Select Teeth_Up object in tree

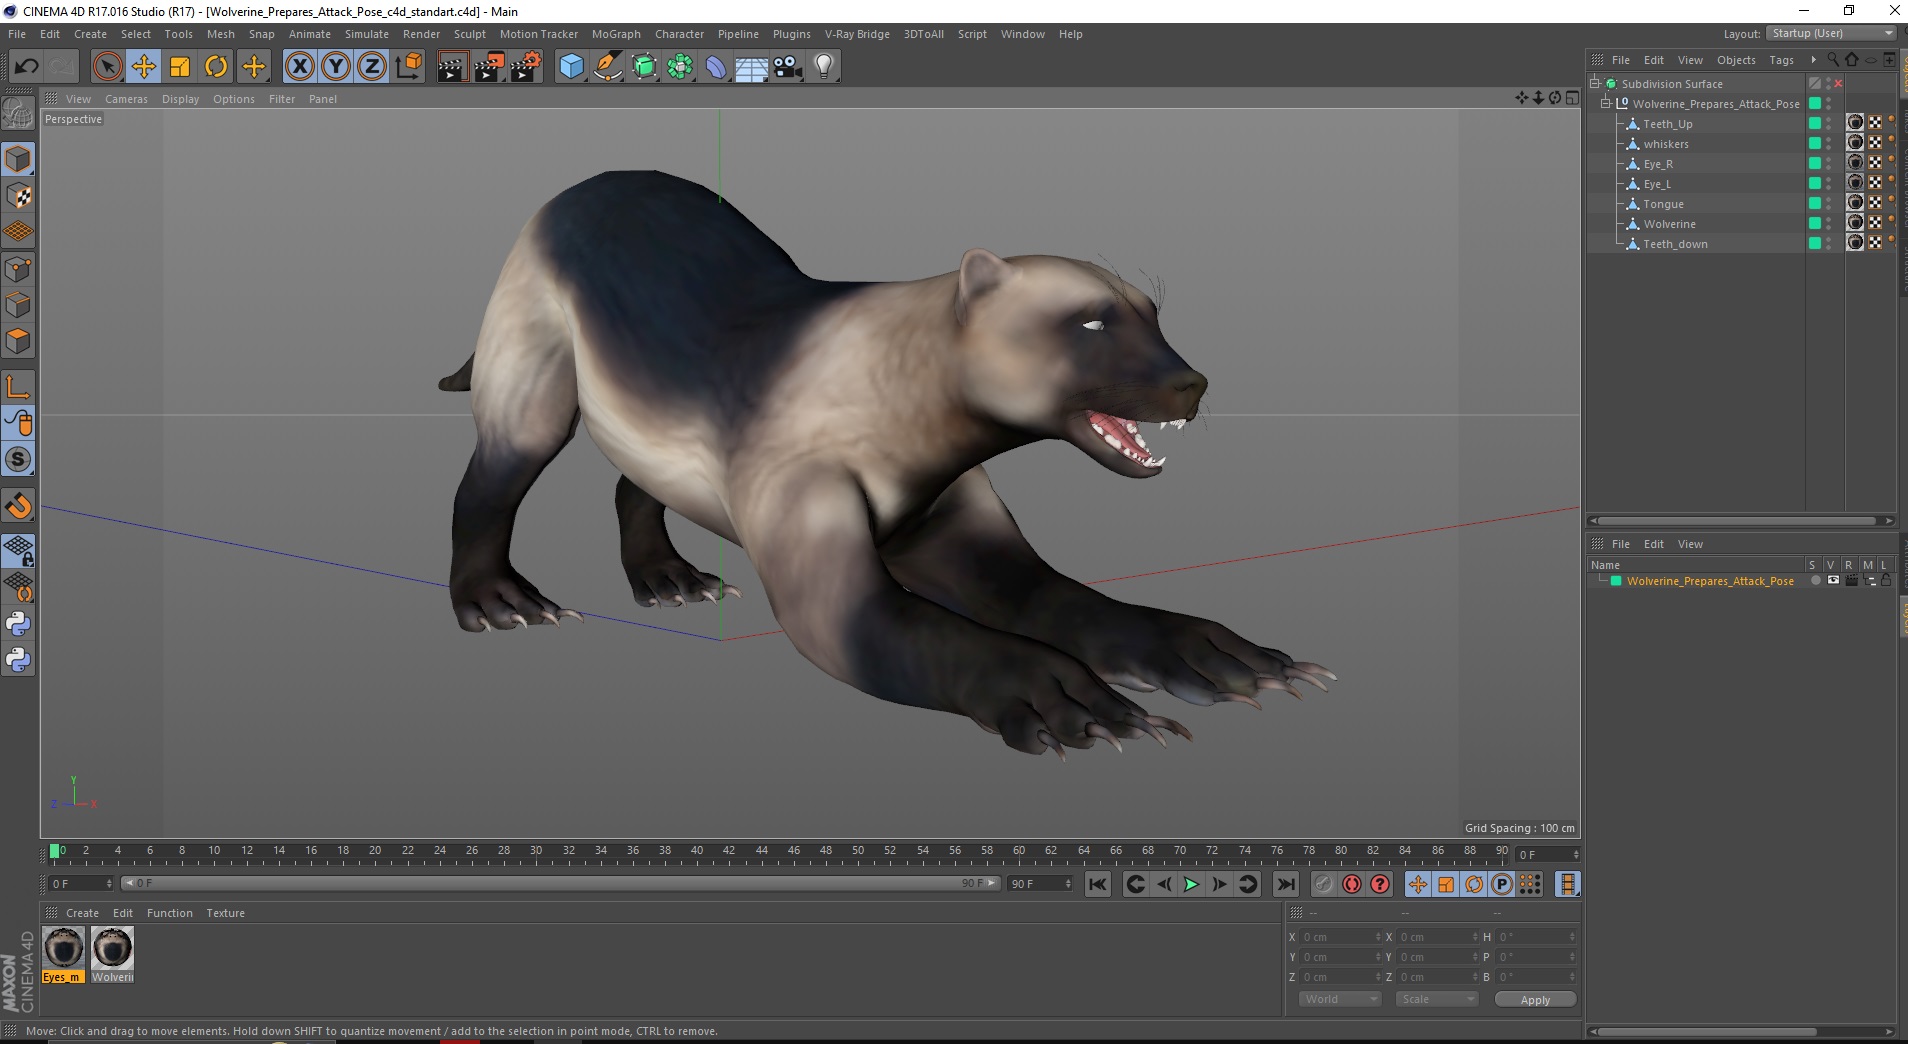click(x=1667, y=124)
